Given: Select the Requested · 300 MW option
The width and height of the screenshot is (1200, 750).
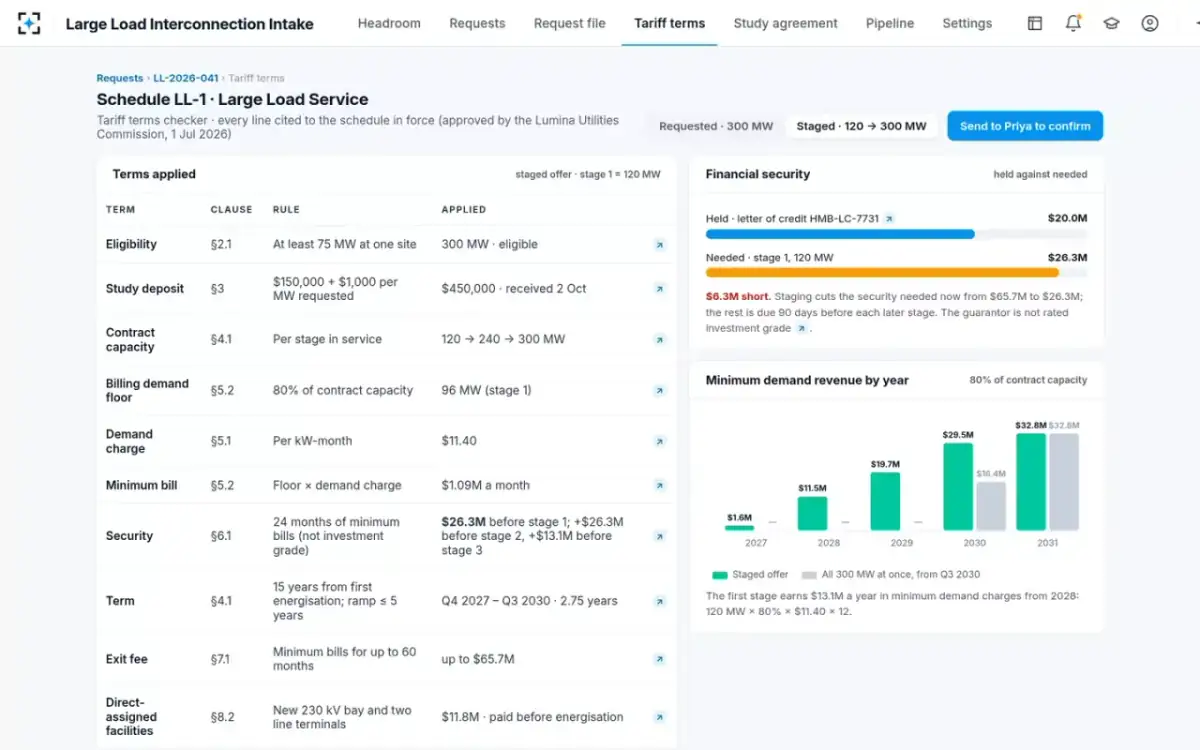Looking at the screenshot, I should (x=716, y=126).
